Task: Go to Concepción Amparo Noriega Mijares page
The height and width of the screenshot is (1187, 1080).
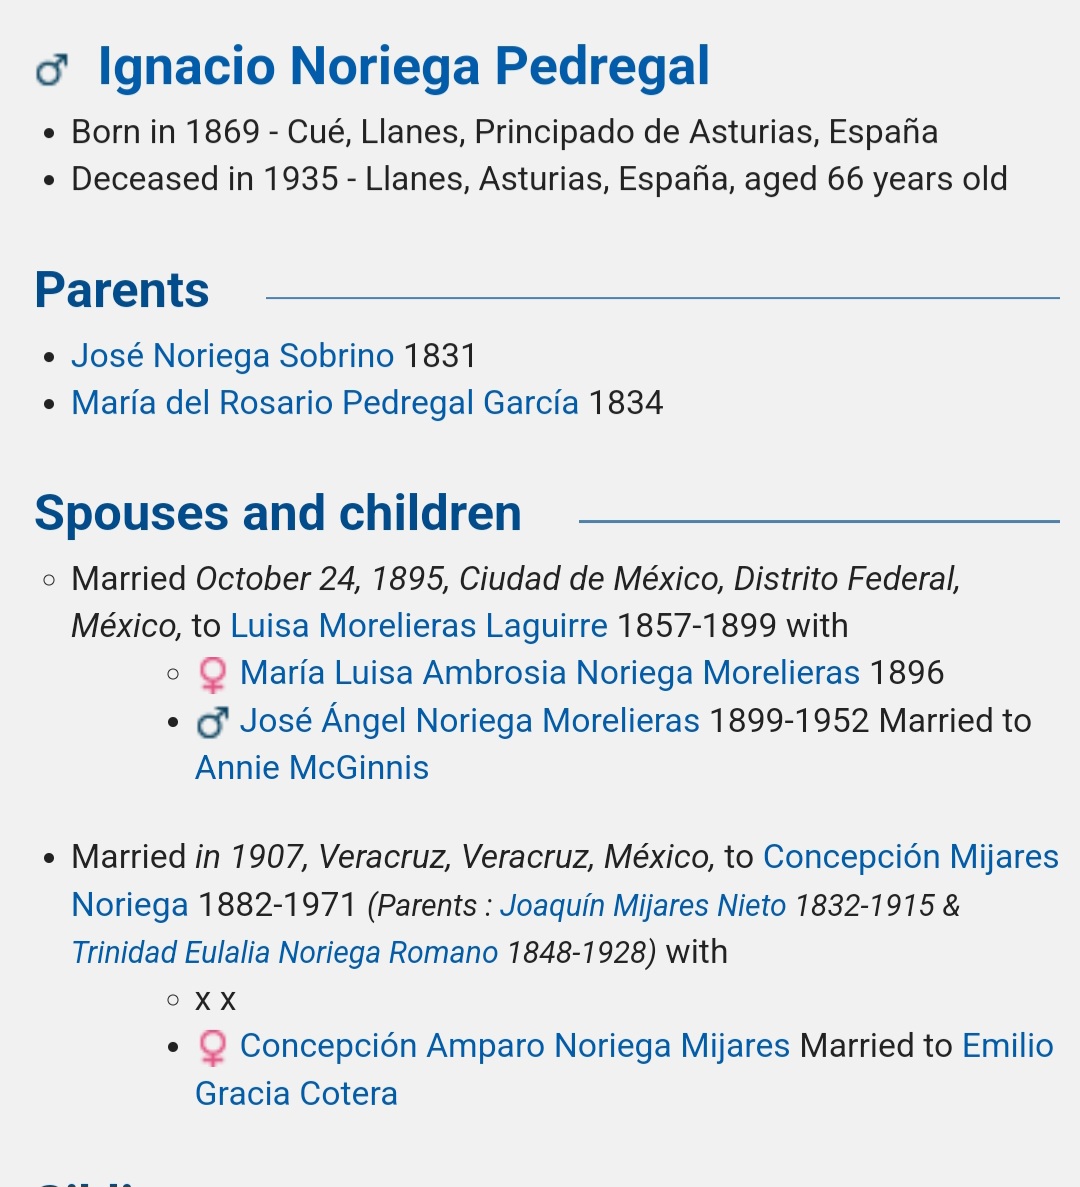Action: point(514,1046)
